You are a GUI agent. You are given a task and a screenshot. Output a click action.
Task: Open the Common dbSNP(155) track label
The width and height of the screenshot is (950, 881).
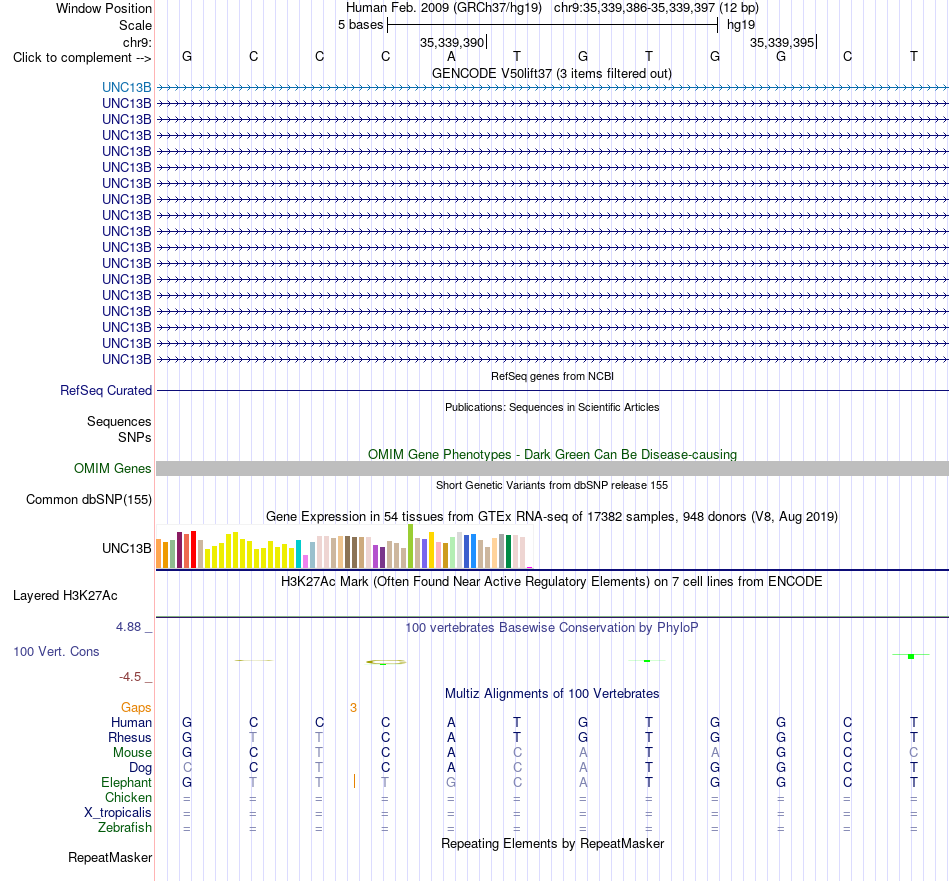click(89, 499)
